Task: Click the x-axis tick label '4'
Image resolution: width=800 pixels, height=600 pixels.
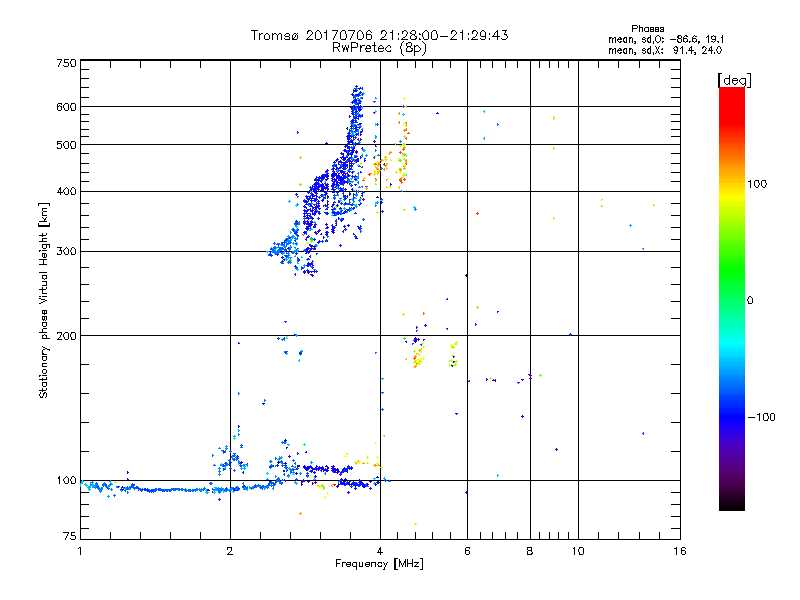Action: (x=380, y=551)
